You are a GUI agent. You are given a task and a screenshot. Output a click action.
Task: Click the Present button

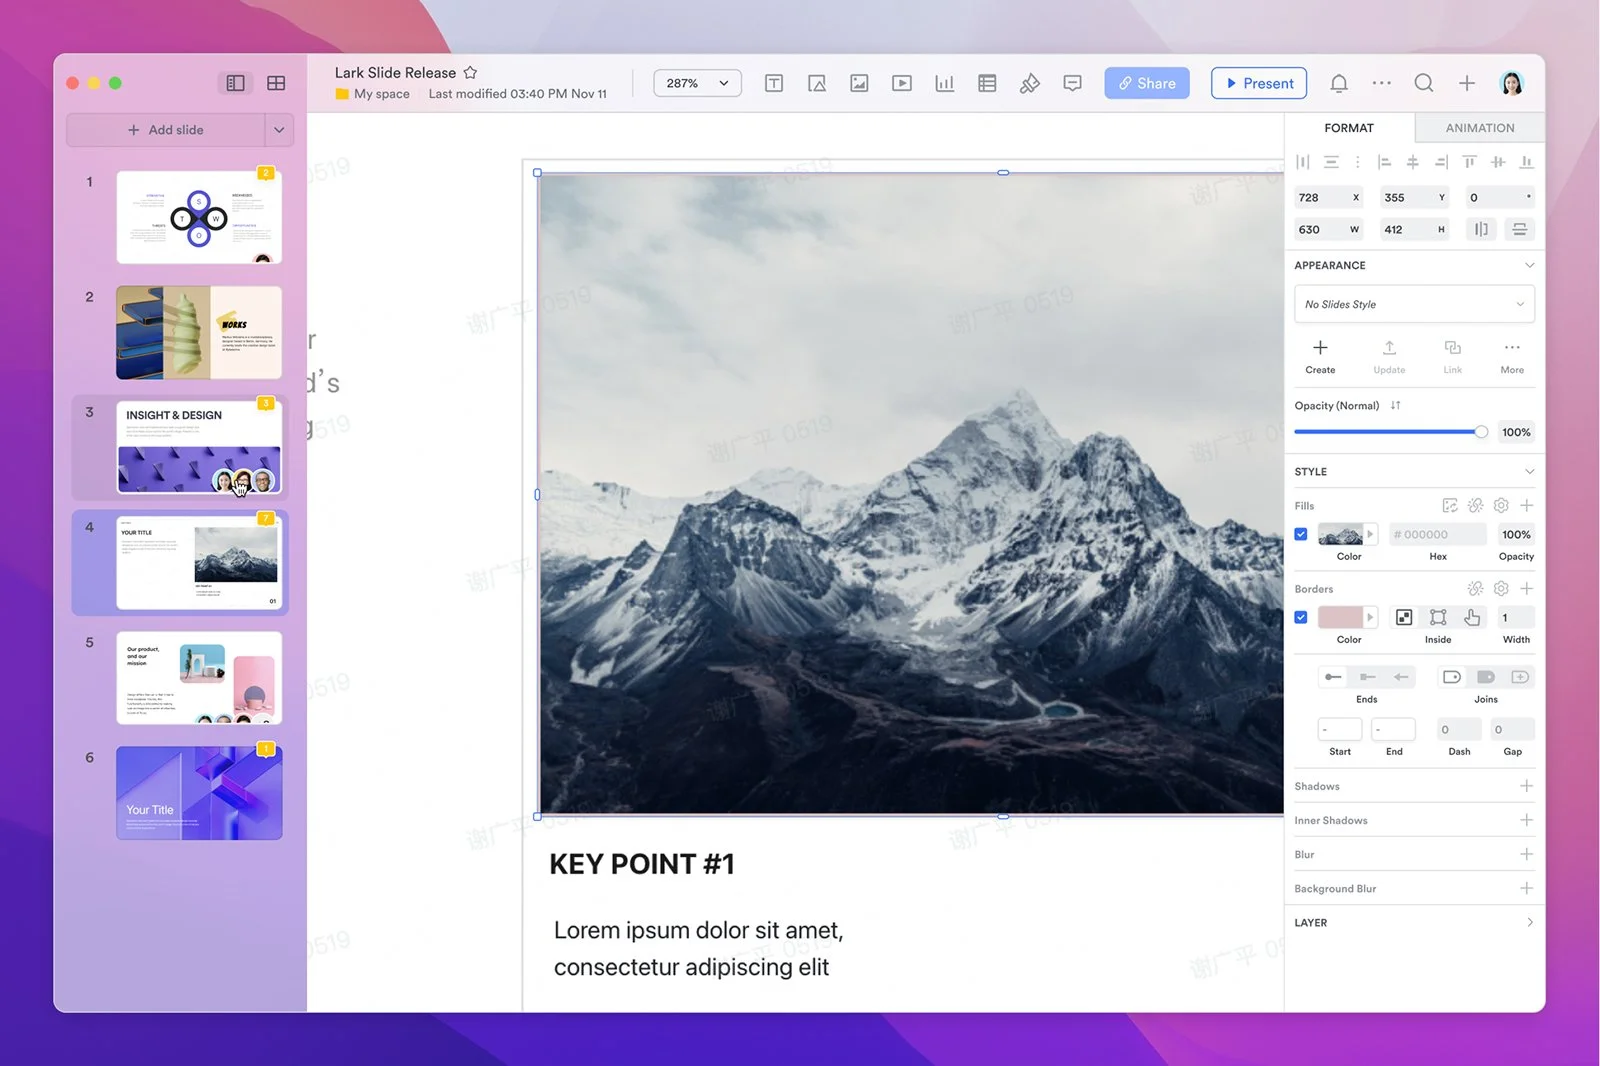(1259, 83)
